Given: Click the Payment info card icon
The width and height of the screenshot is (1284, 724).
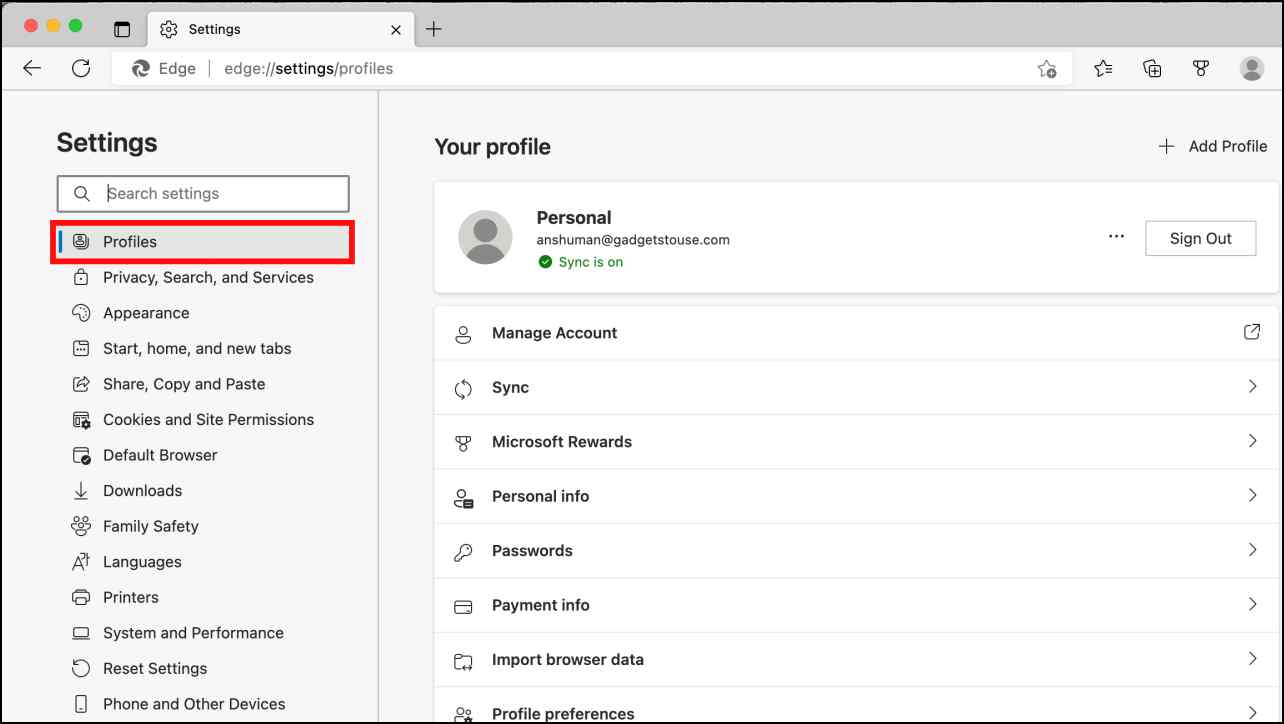Looking at the screenshot, I should 463,606.
